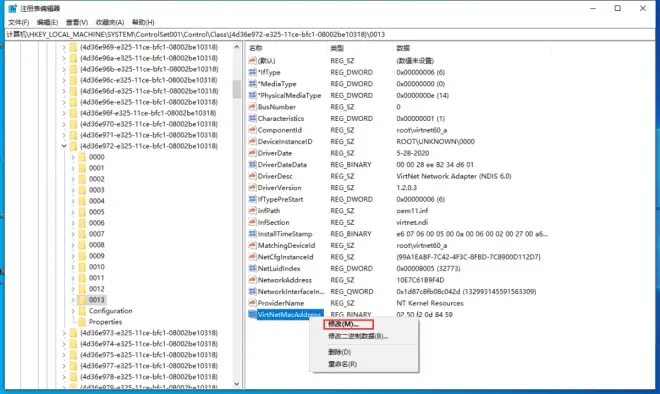
Task: Click the Configuration folder icon
Action: pyautogui.click(x=82, y=311)
